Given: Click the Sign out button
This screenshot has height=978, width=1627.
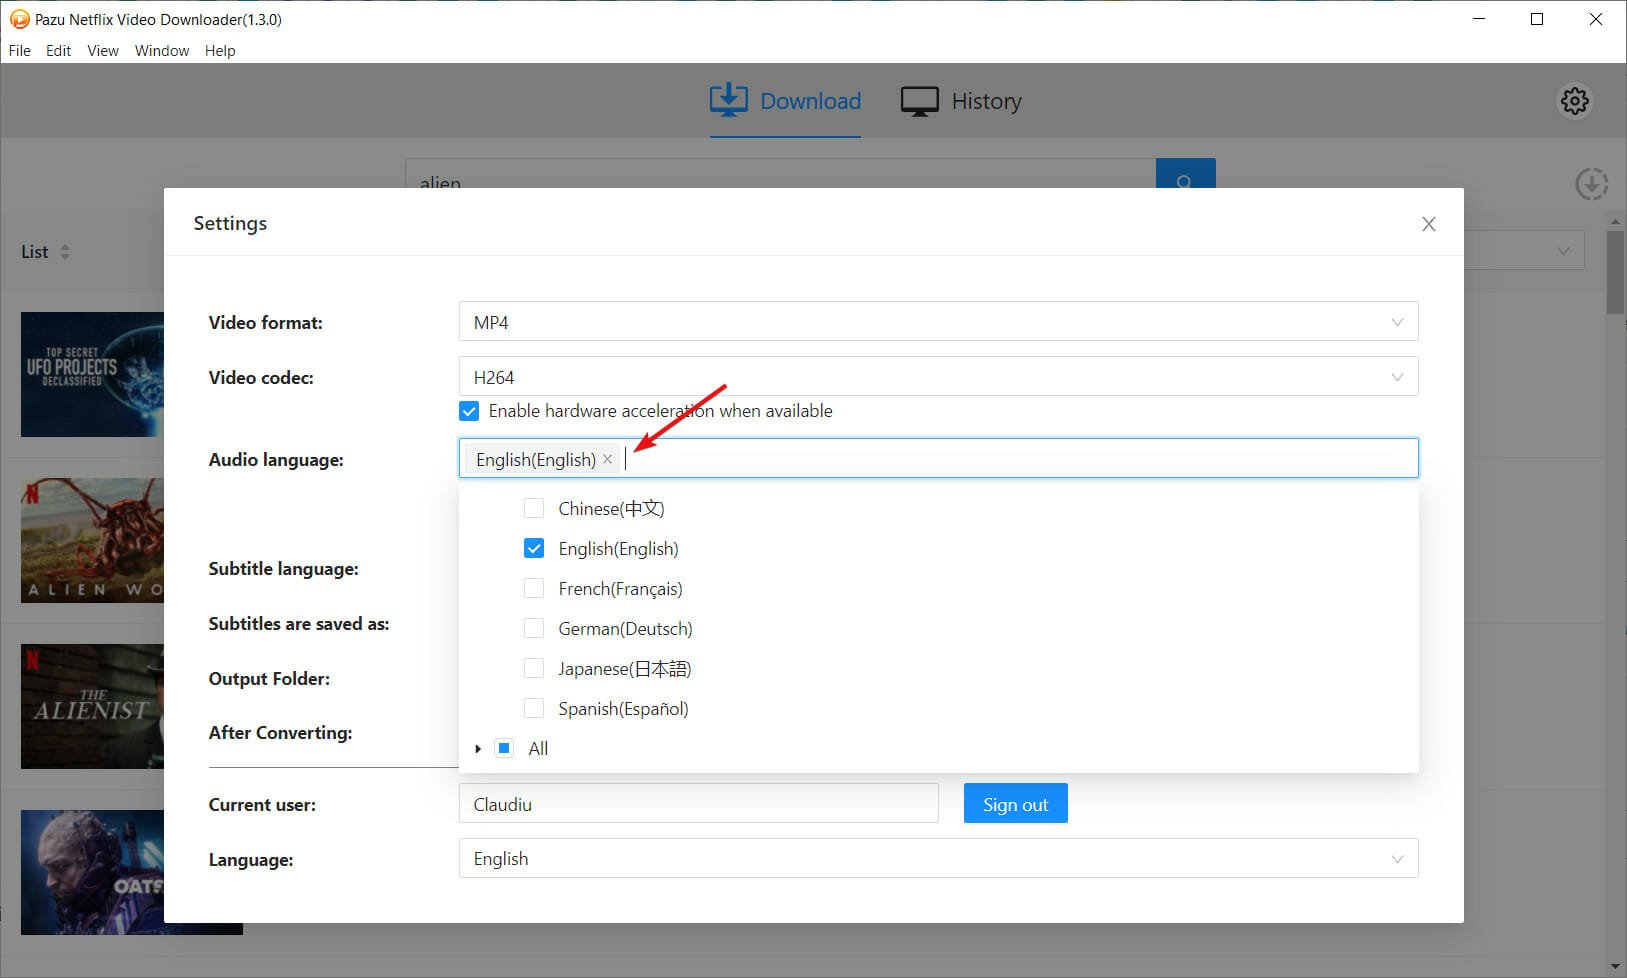Looking at the screenshot, I should click(1015, 804).
